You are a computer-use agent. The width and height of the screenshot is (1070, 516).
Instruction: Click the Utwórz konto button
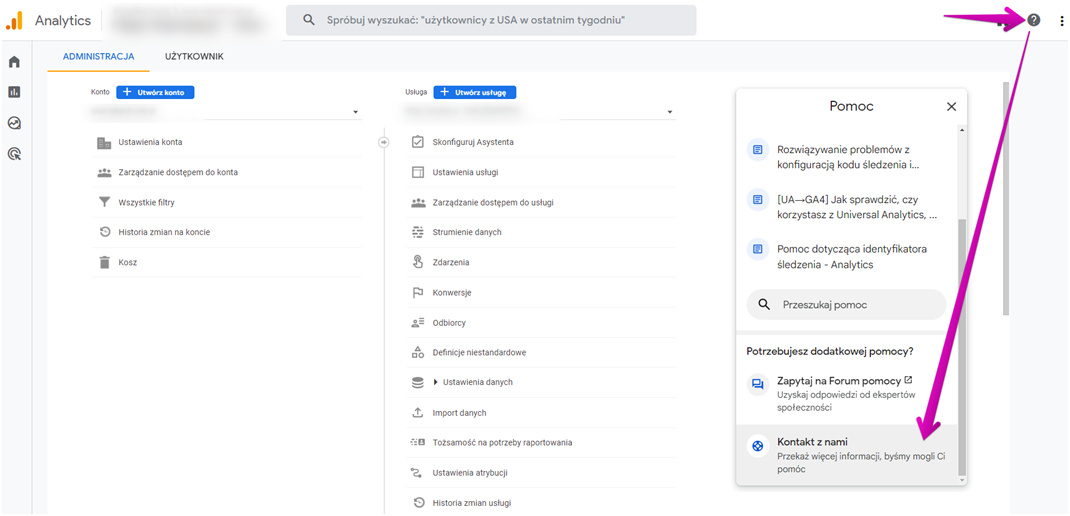155,92
